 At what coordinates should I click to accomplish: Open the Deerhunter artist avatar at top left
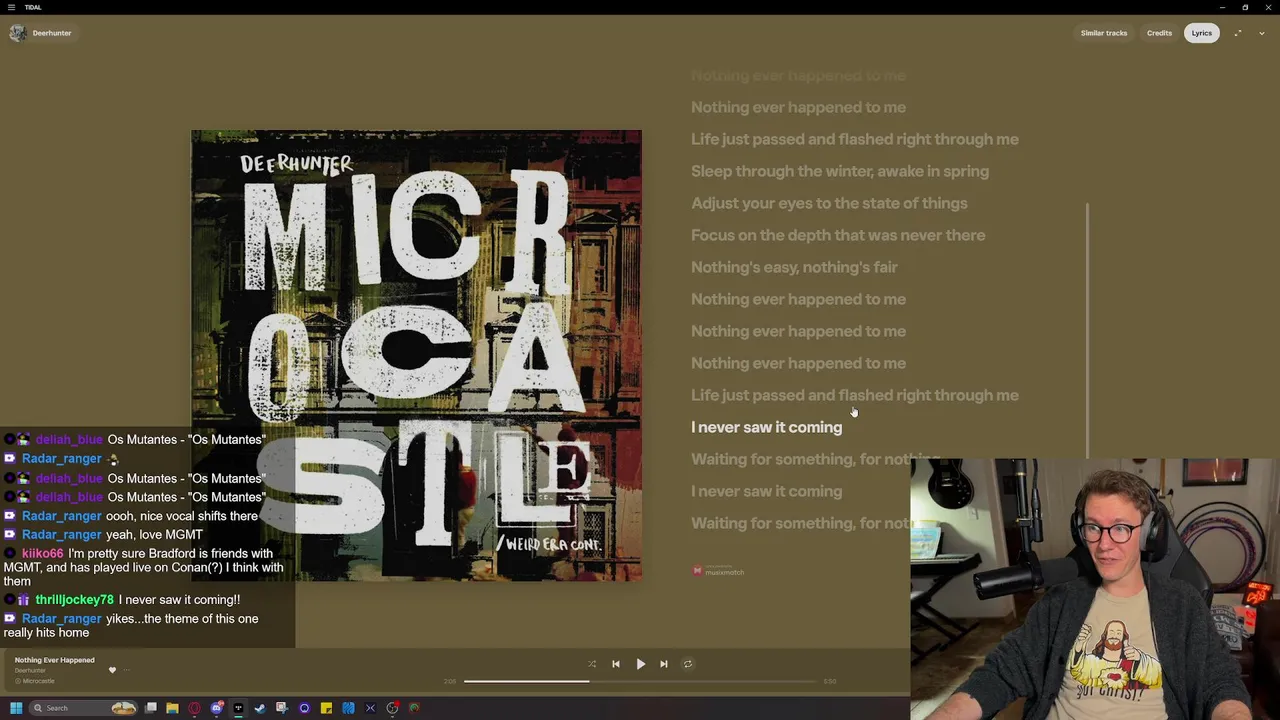(18, 33)
